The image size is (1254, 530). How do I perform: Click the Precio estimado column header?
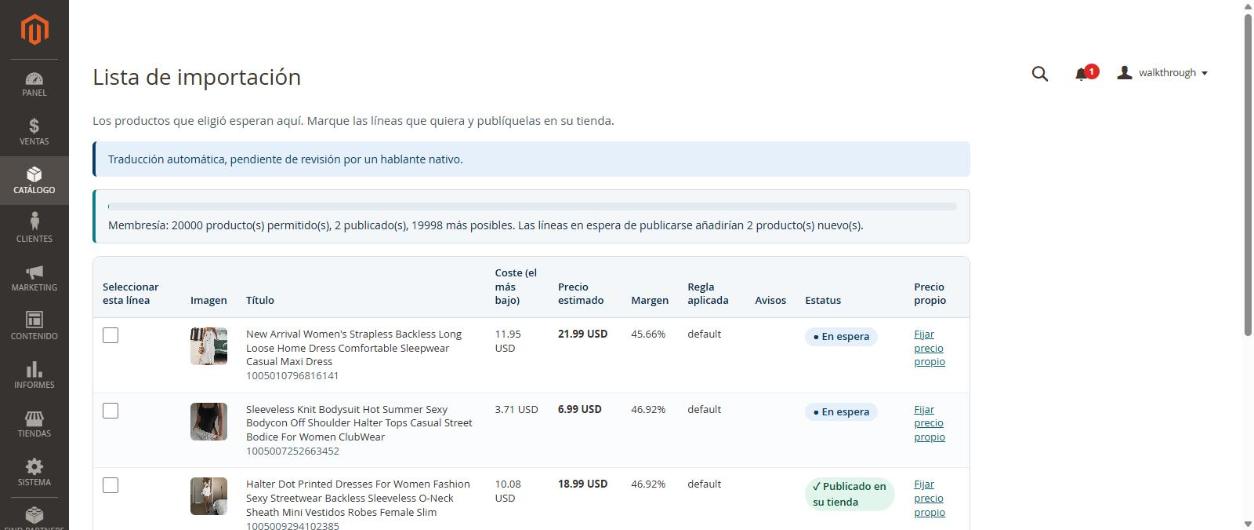pyautogui.click(x=580, y=293)
